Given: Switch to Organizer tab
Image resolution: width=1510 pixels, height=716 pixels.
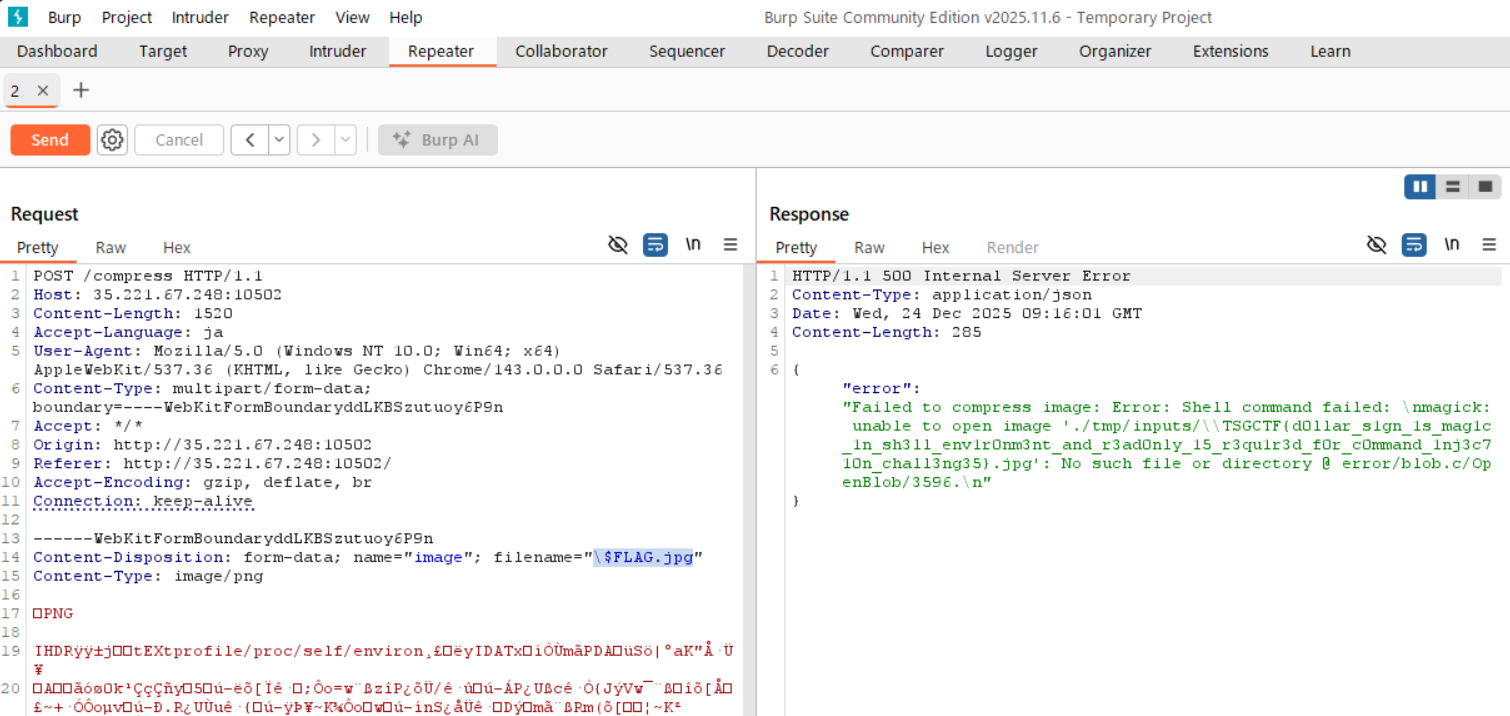Looking at the screenshot, I should tap(1115, 51).
